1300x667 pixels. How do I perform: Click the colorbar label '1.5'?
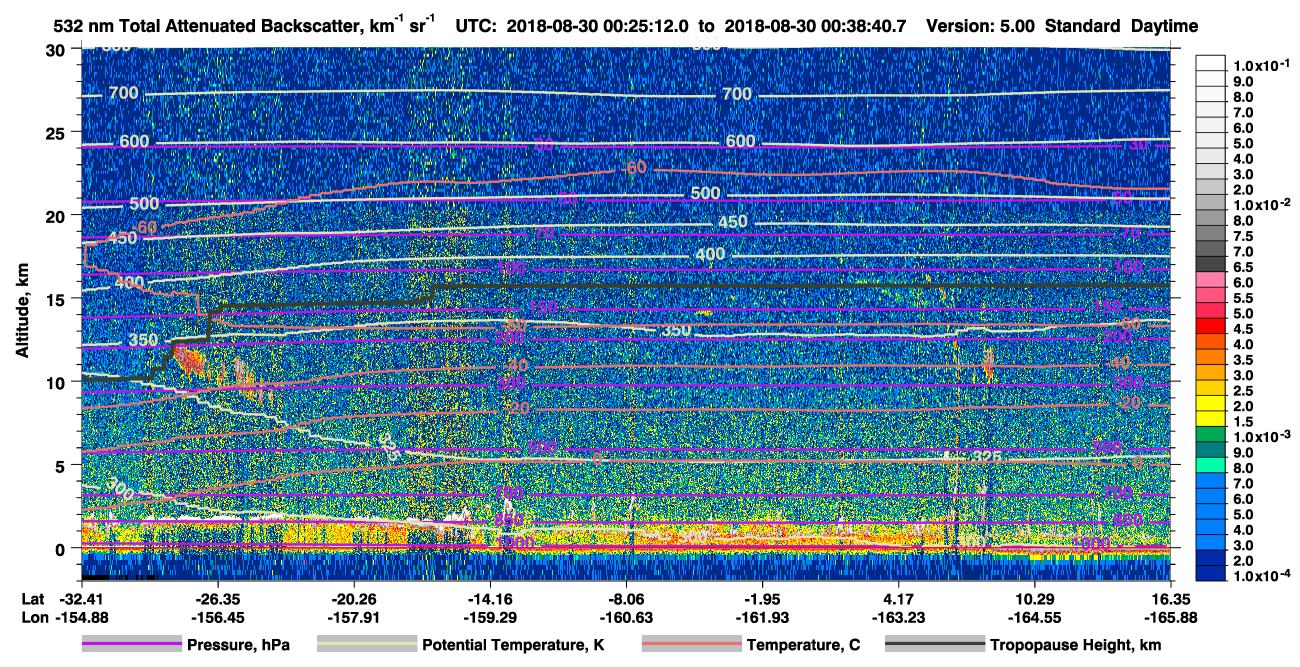click(x=1243, y=421)
